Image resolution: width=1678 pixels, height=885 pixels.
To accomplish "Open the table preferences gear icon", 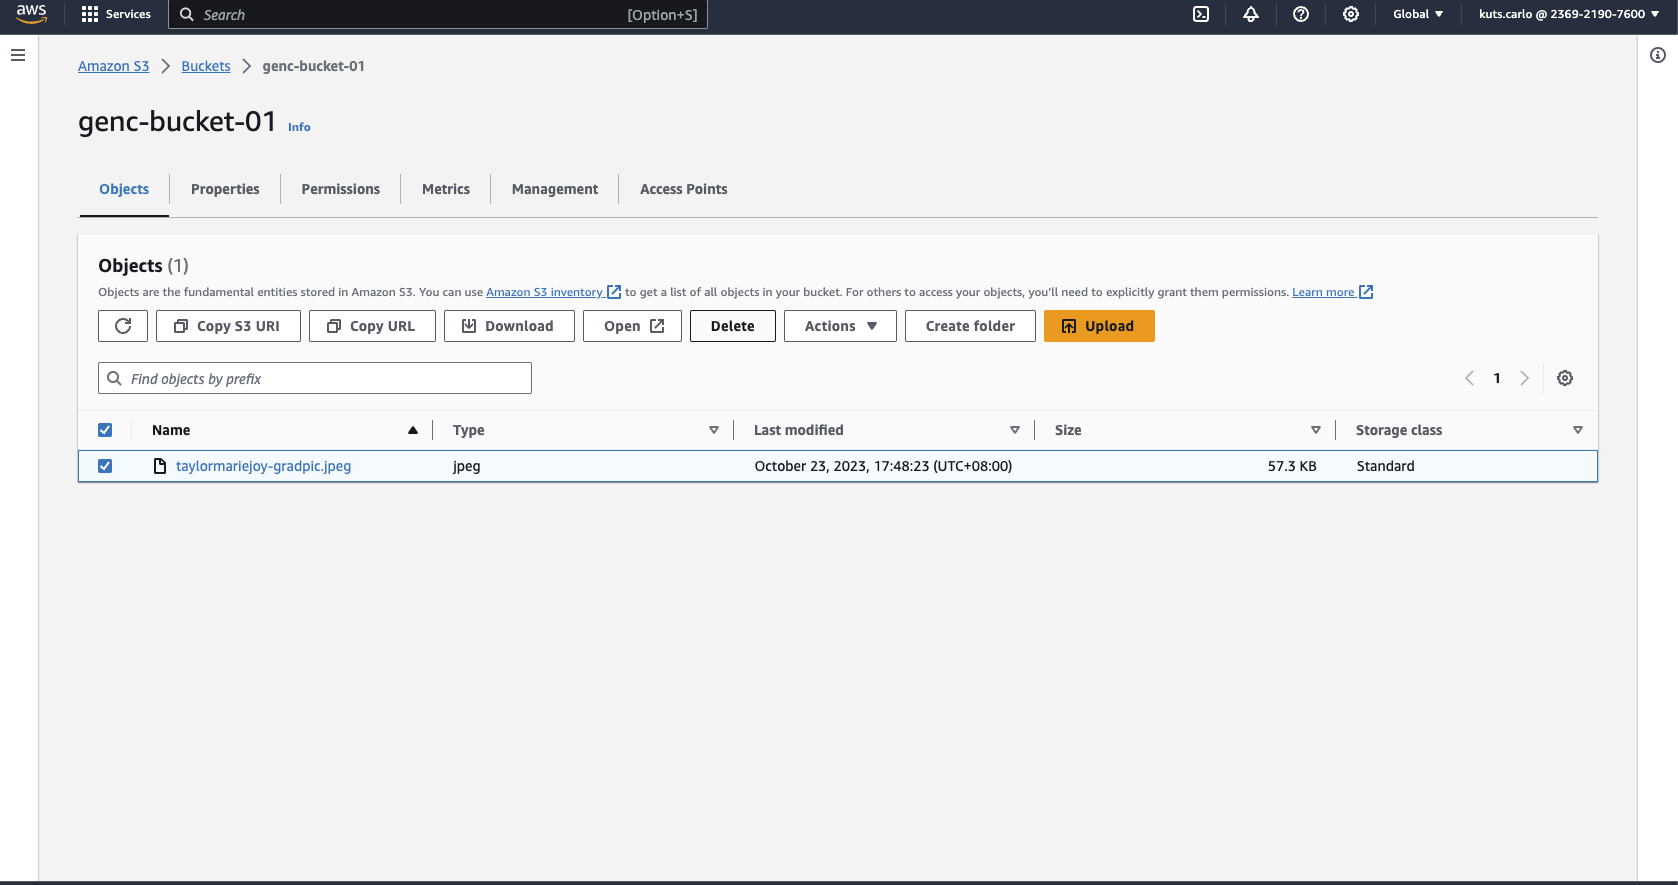I will 1565,378.
